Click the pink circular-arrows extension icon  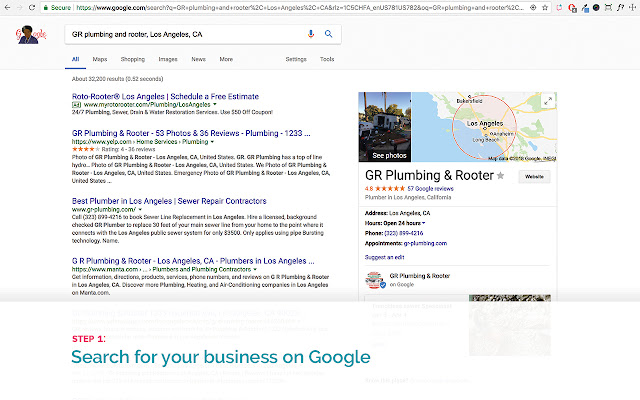point(560,7)
